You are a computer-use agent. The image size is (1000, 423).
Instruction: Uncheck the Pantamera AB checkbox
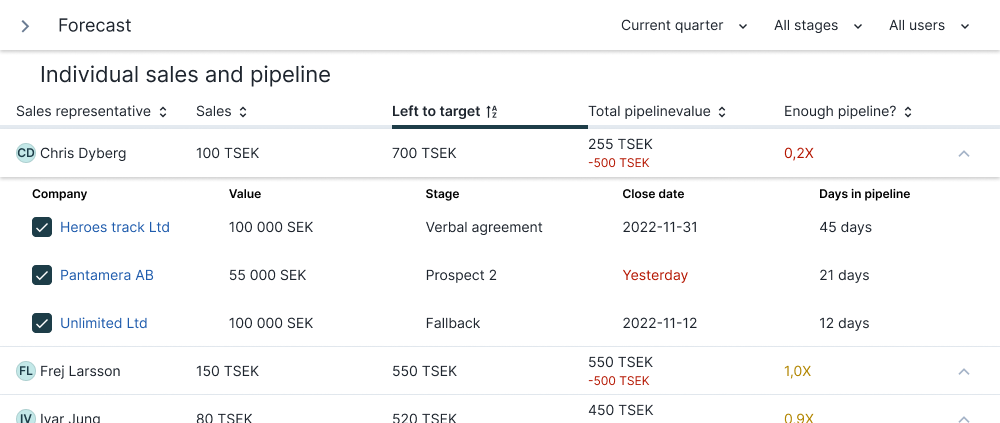click(42, 275)
